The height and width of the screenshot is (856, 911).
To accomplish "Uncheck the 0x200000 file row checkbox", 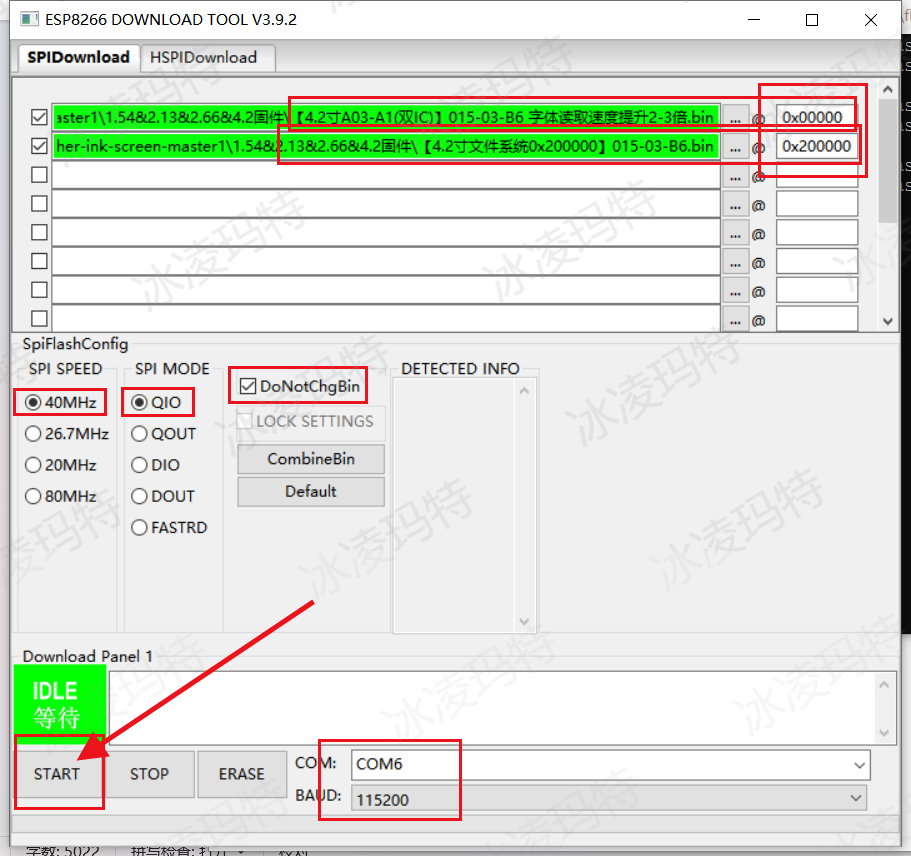I will (x=39, y=146).
